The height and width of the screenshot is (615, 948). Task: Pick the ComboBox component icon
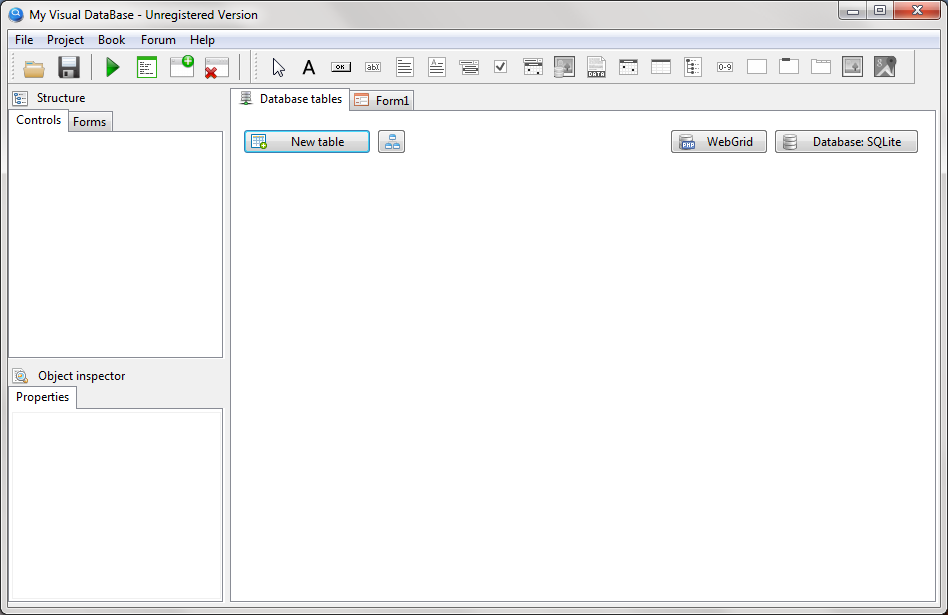pos(469,67)
